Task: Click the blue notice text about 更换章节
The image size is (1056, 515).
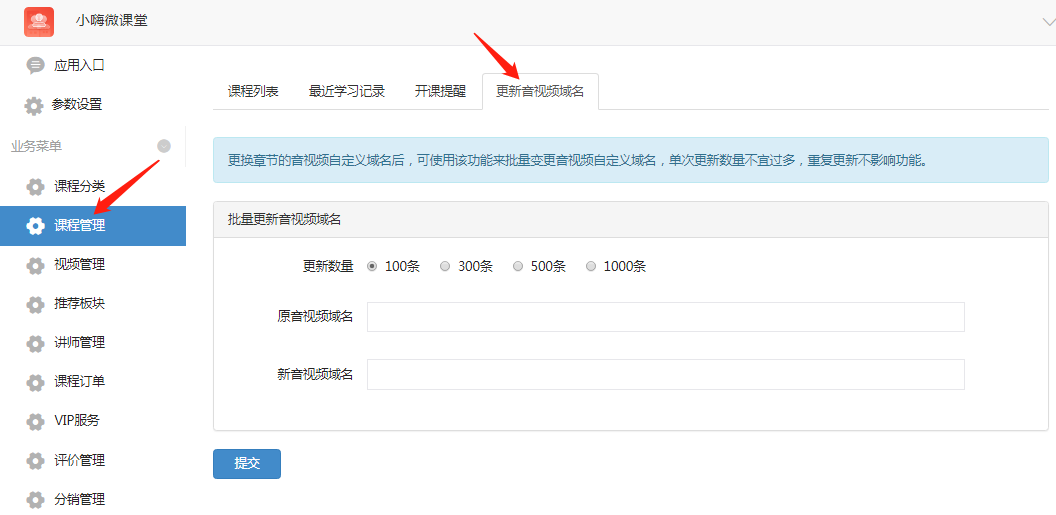Action: [x=578, y=161]
